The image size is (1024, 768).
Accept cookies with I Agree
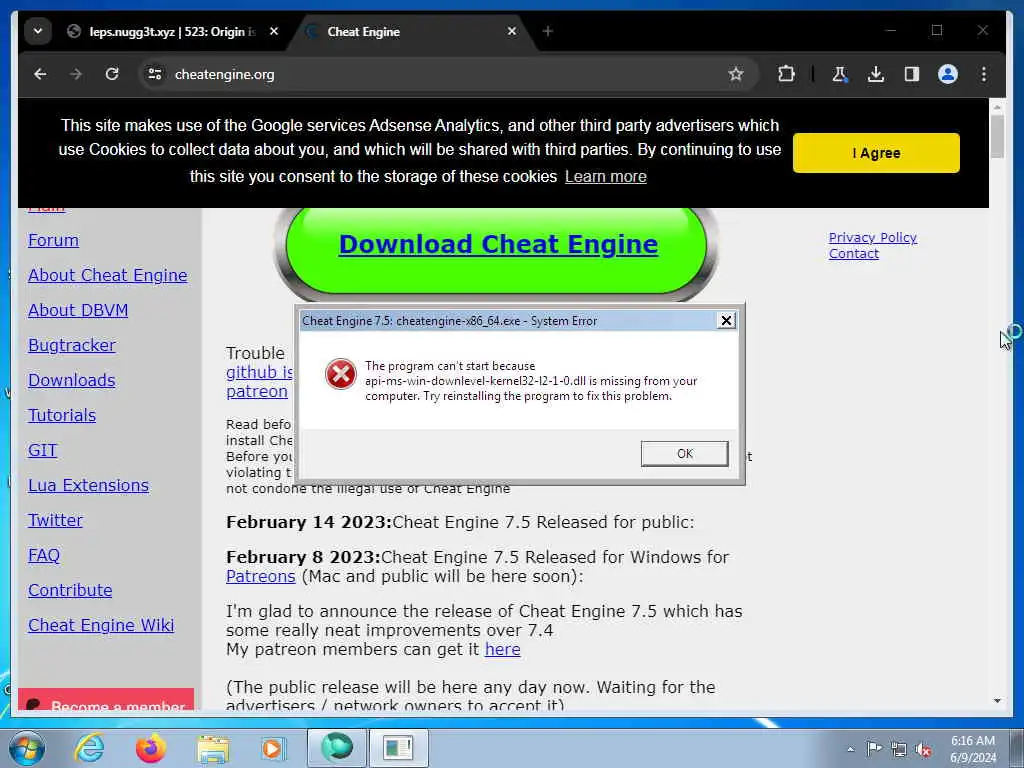coord(876,153)
